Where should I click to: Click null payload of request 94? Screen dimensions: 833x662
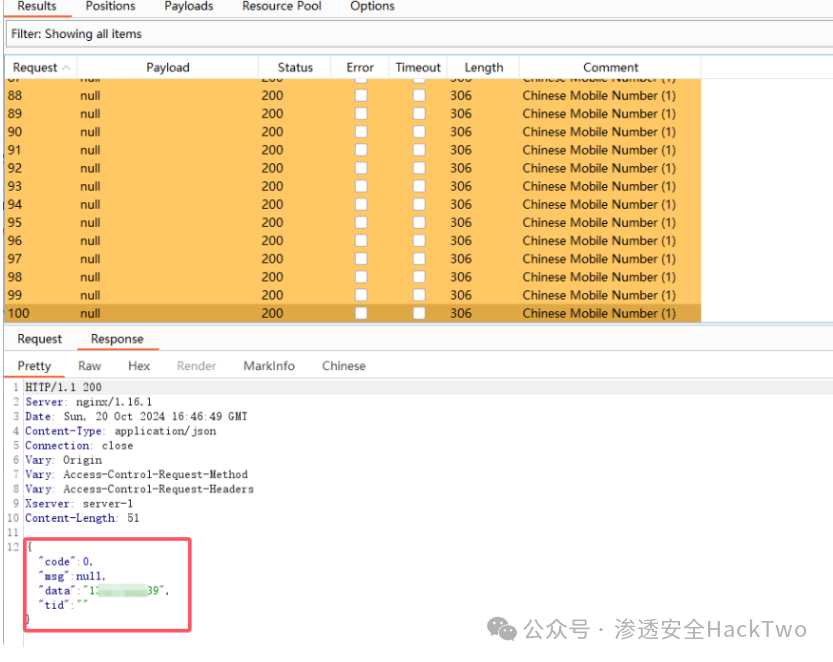coord(90,205)
